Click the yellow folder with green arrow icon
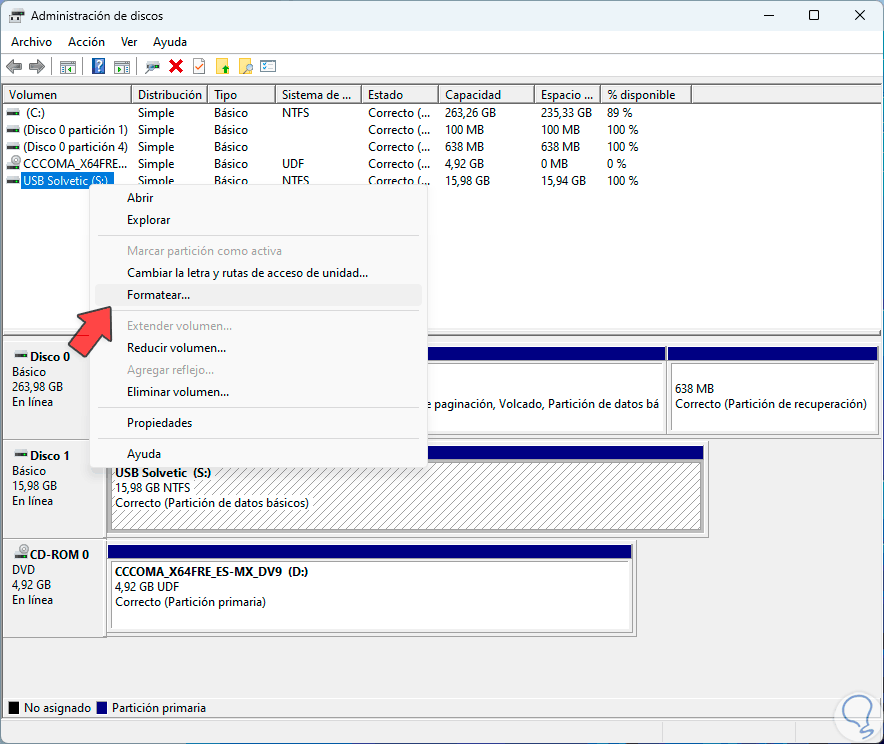This screenshot has width=884, height=744. 223,67
